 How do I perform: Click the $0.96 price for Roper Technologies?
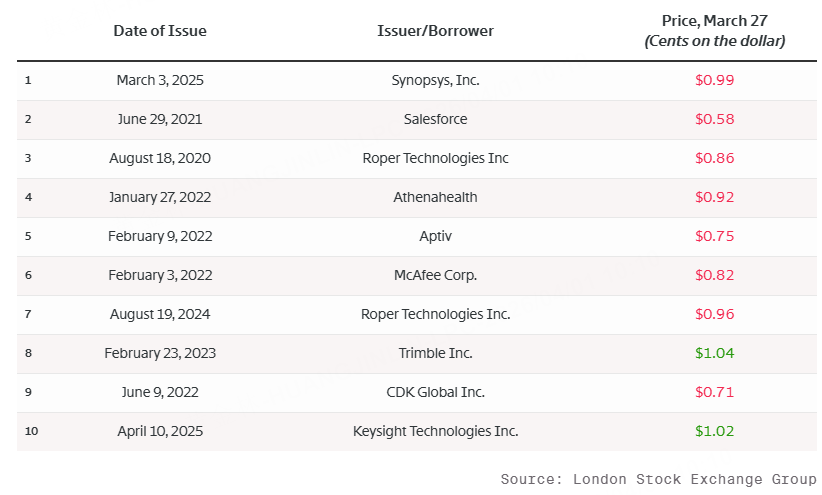(x=715, y=314)
